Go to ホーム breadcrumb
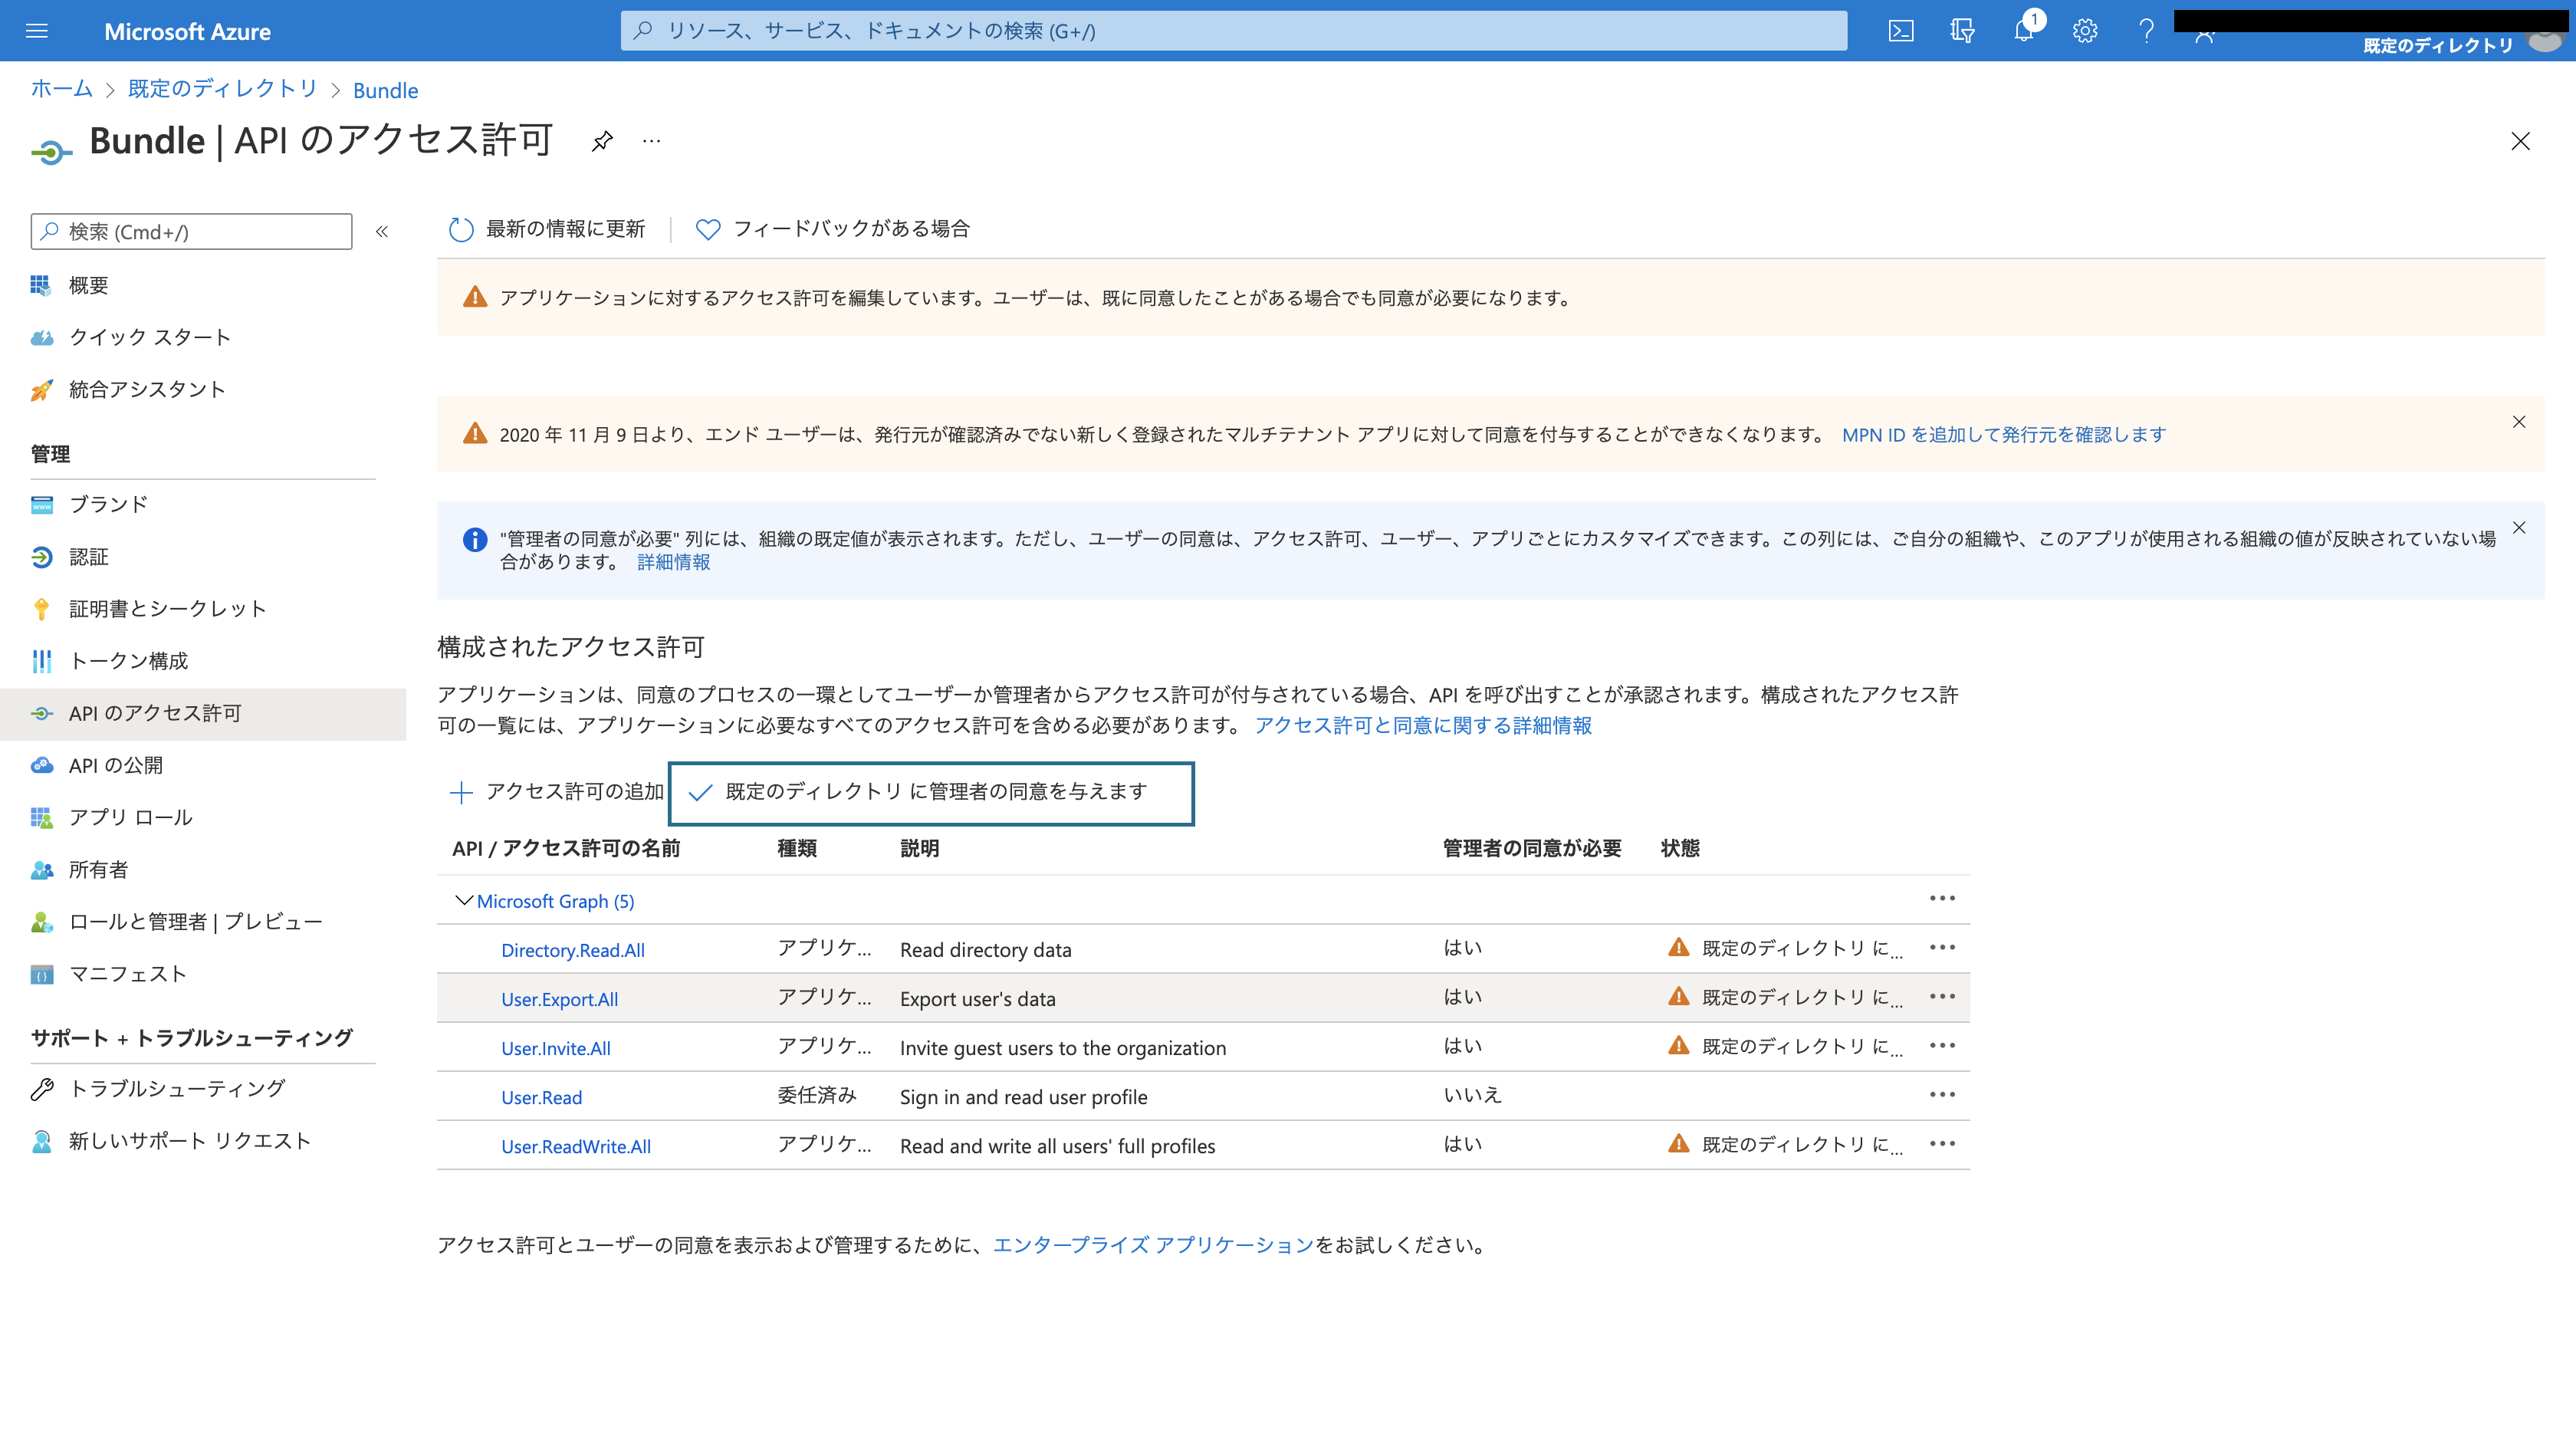Screen dimensions: 2576x1440 pyautogui.click(x=61, y=89)
